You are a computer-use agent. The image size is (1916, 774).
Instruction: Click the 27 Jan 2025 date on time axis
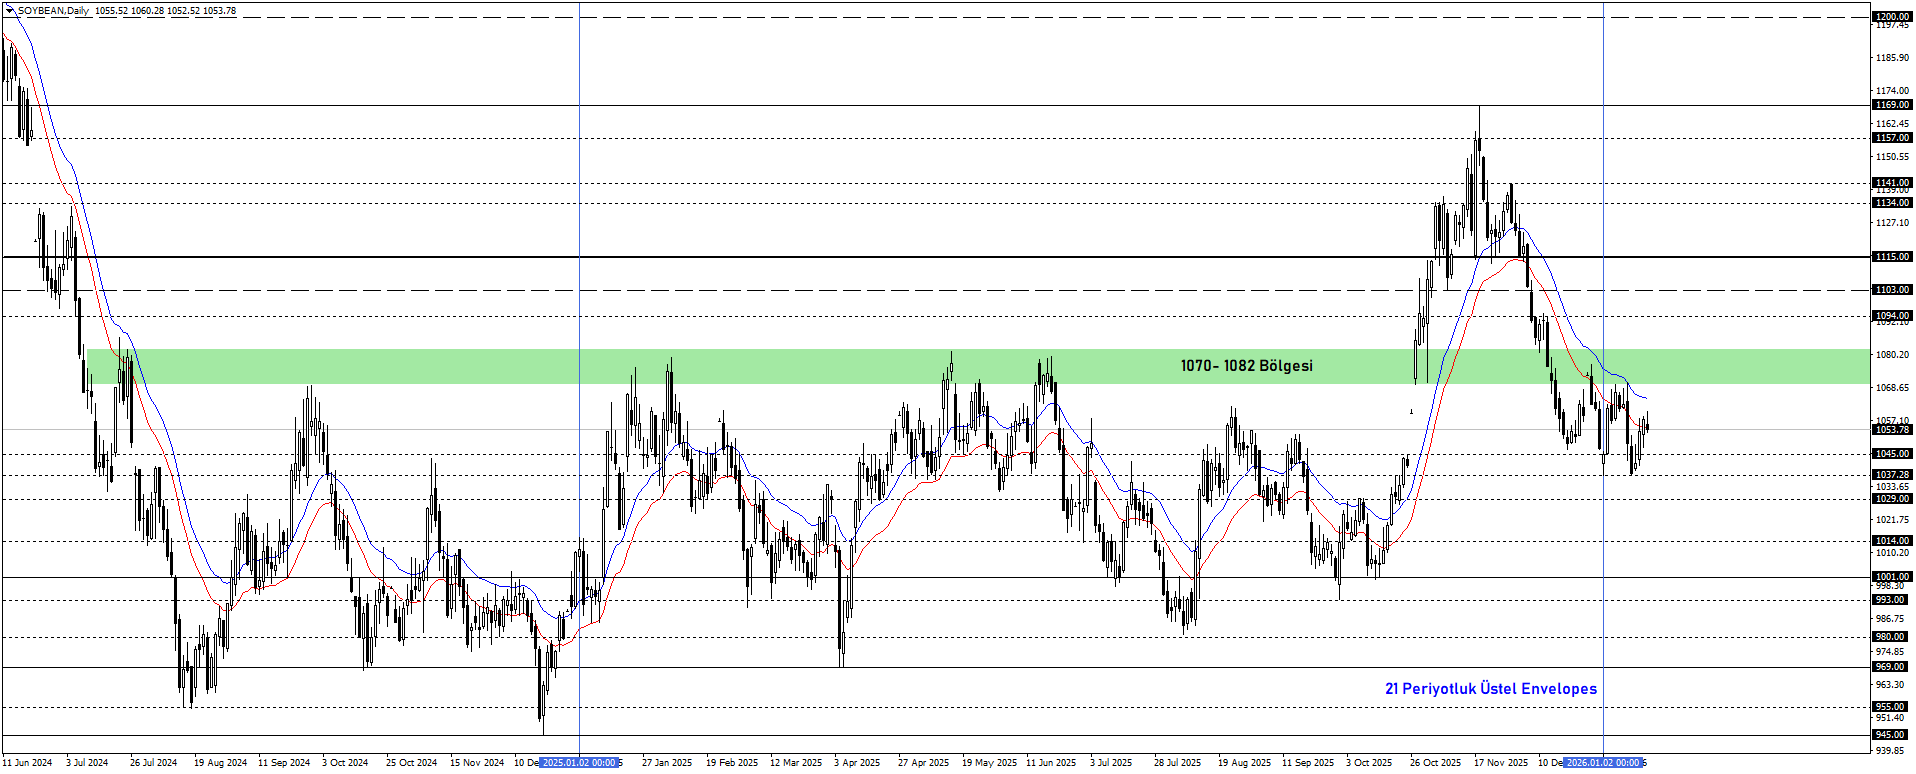click(666, 763)
